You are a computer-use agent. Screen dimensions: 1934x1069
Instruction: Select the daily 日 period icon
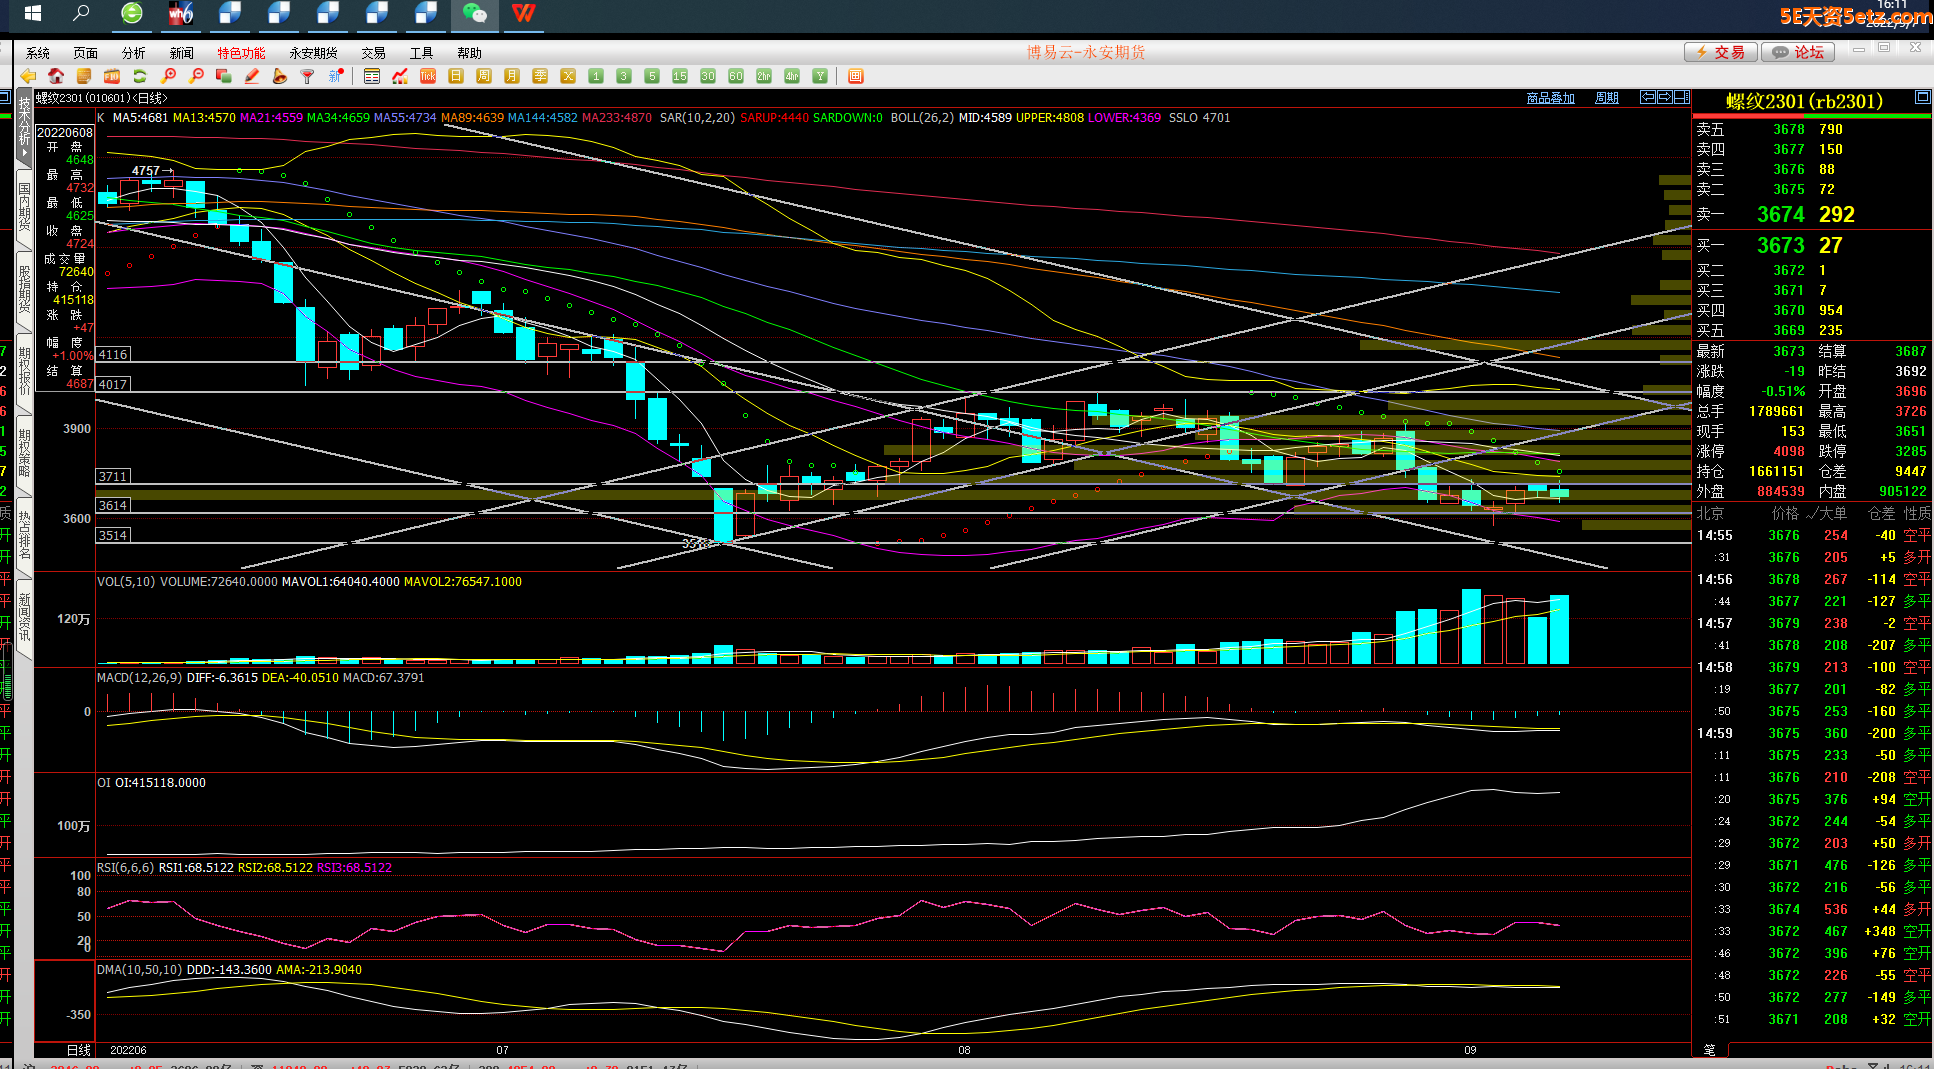tap(456, 76)
